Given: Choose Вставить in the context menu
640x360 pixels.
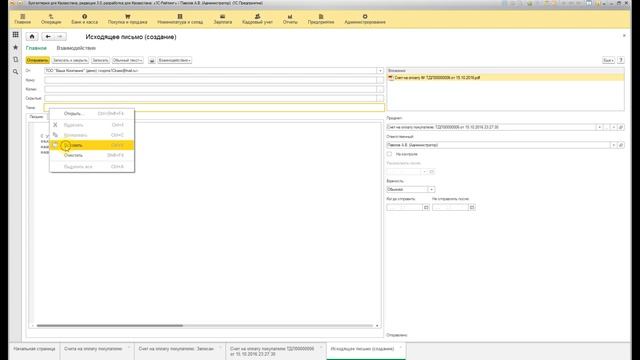Looking at the screenshot, I should 92,145.
